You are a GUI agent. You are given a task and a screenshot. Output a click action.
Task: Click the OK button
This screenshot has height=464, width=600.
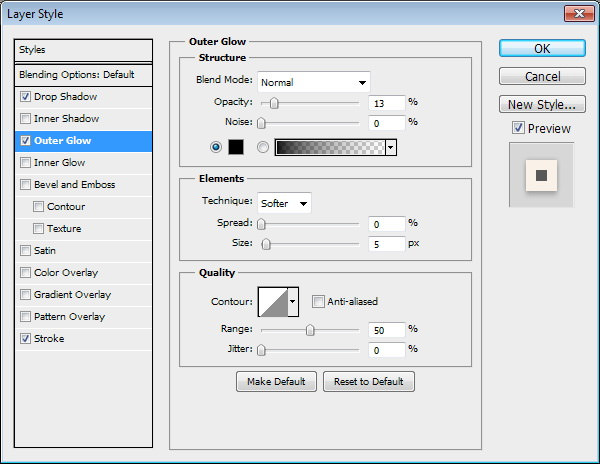tap(542, 49)
